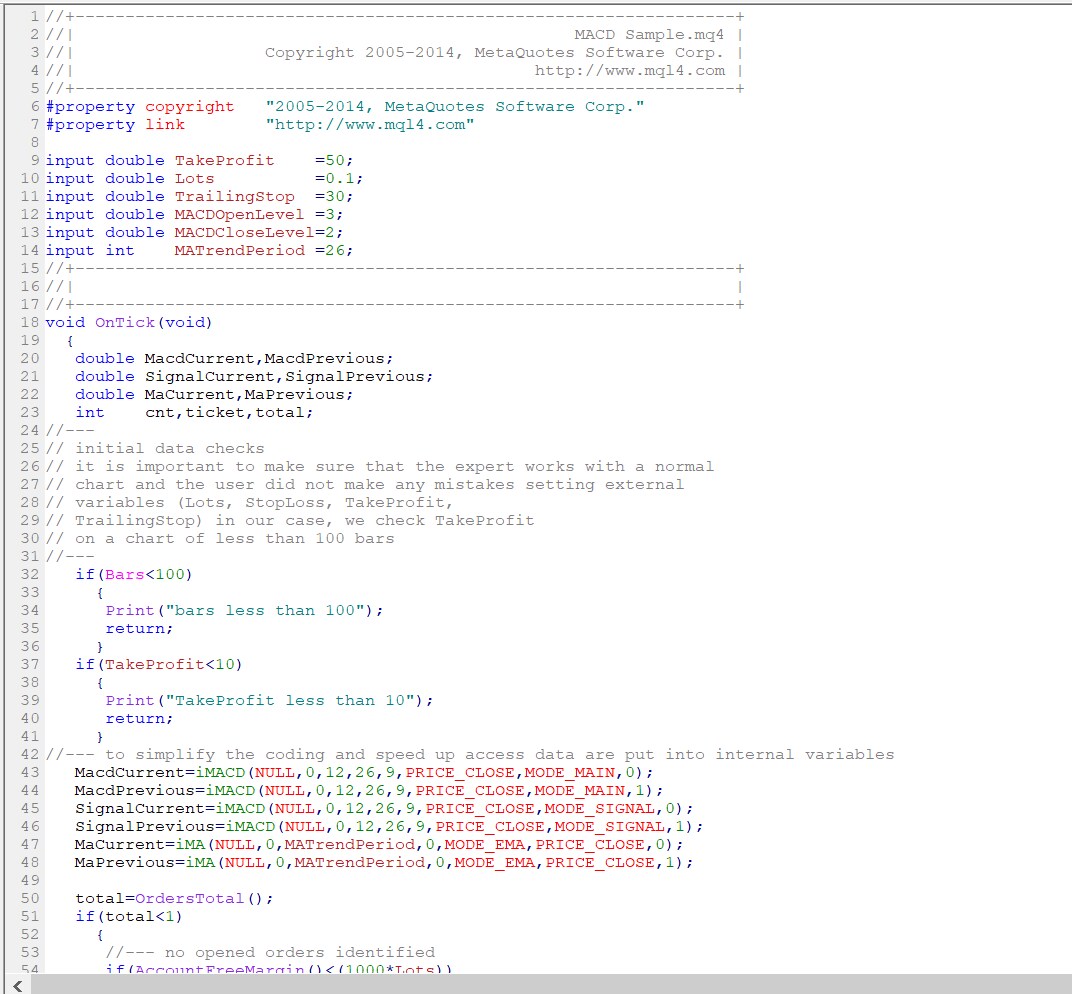Click the "MACDOpenLevel" input name
Viewport: 1072px width, 994px height.
pyautogui.click(x=239, y=215)
